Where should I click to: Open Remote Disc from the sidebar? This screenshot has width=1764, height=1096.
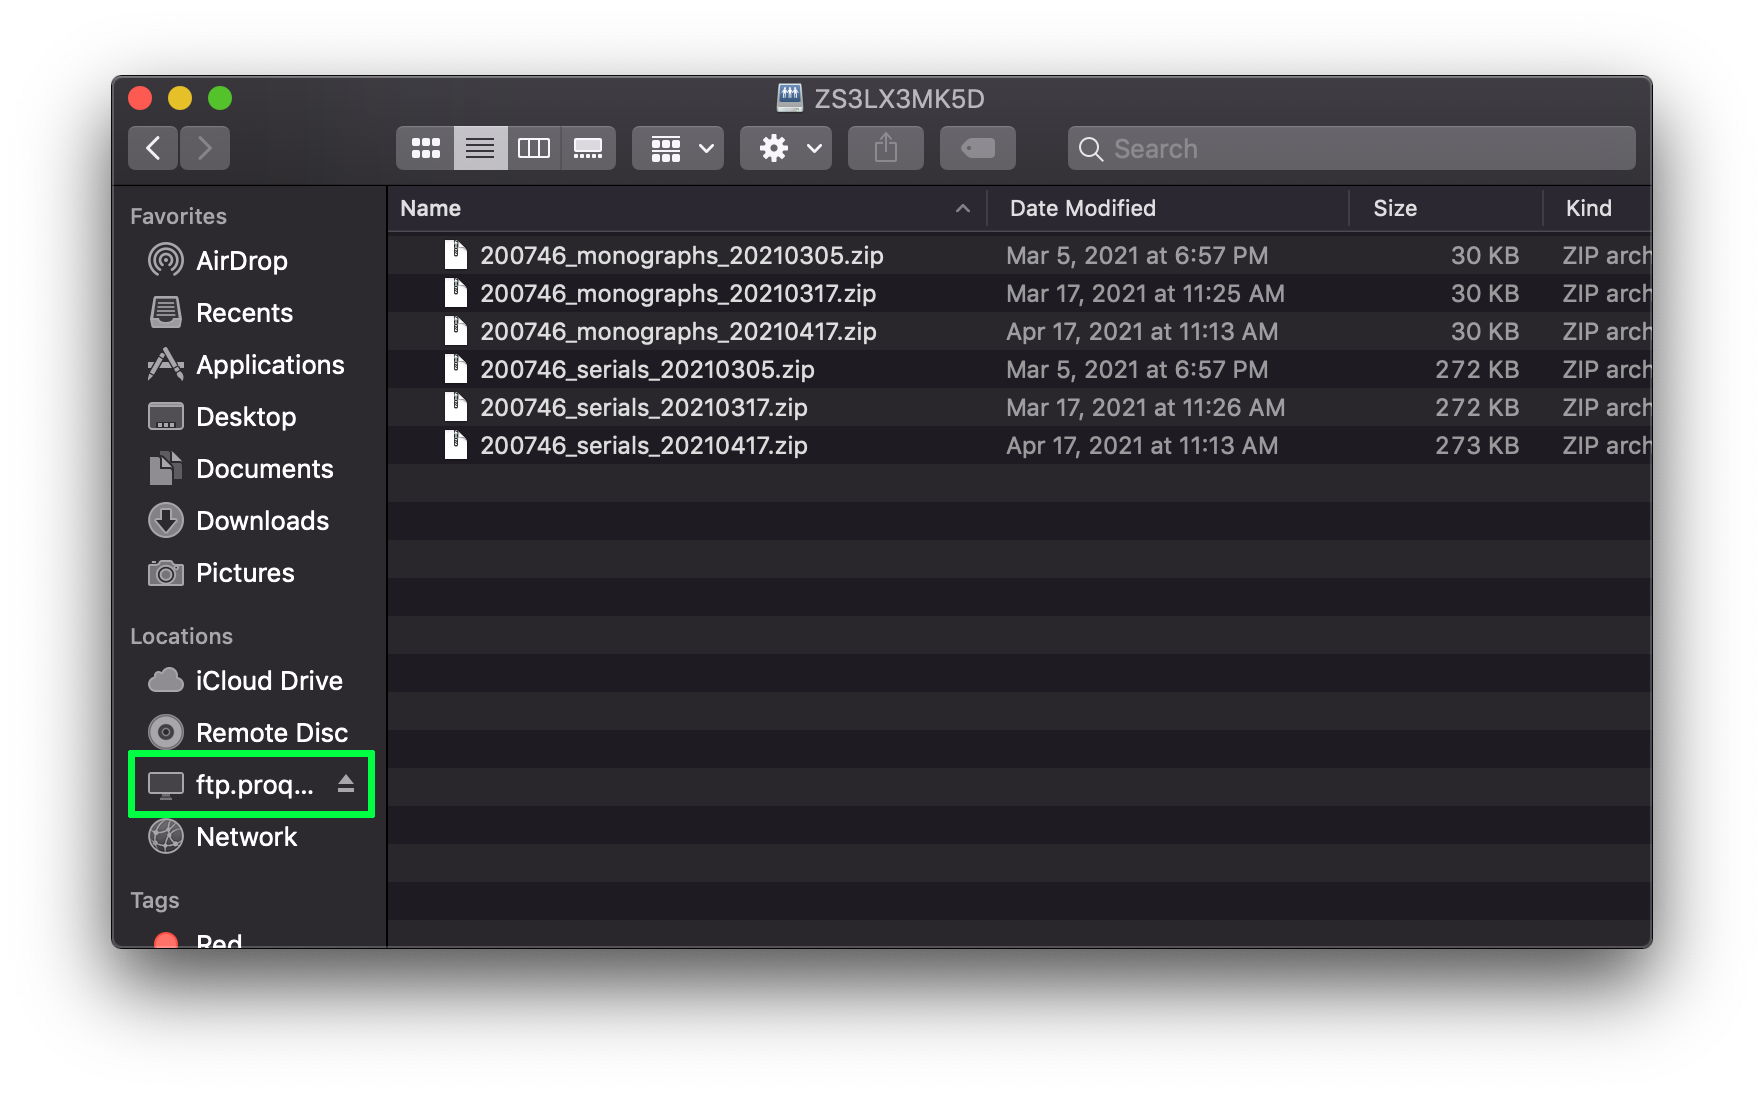click(272, 732)
